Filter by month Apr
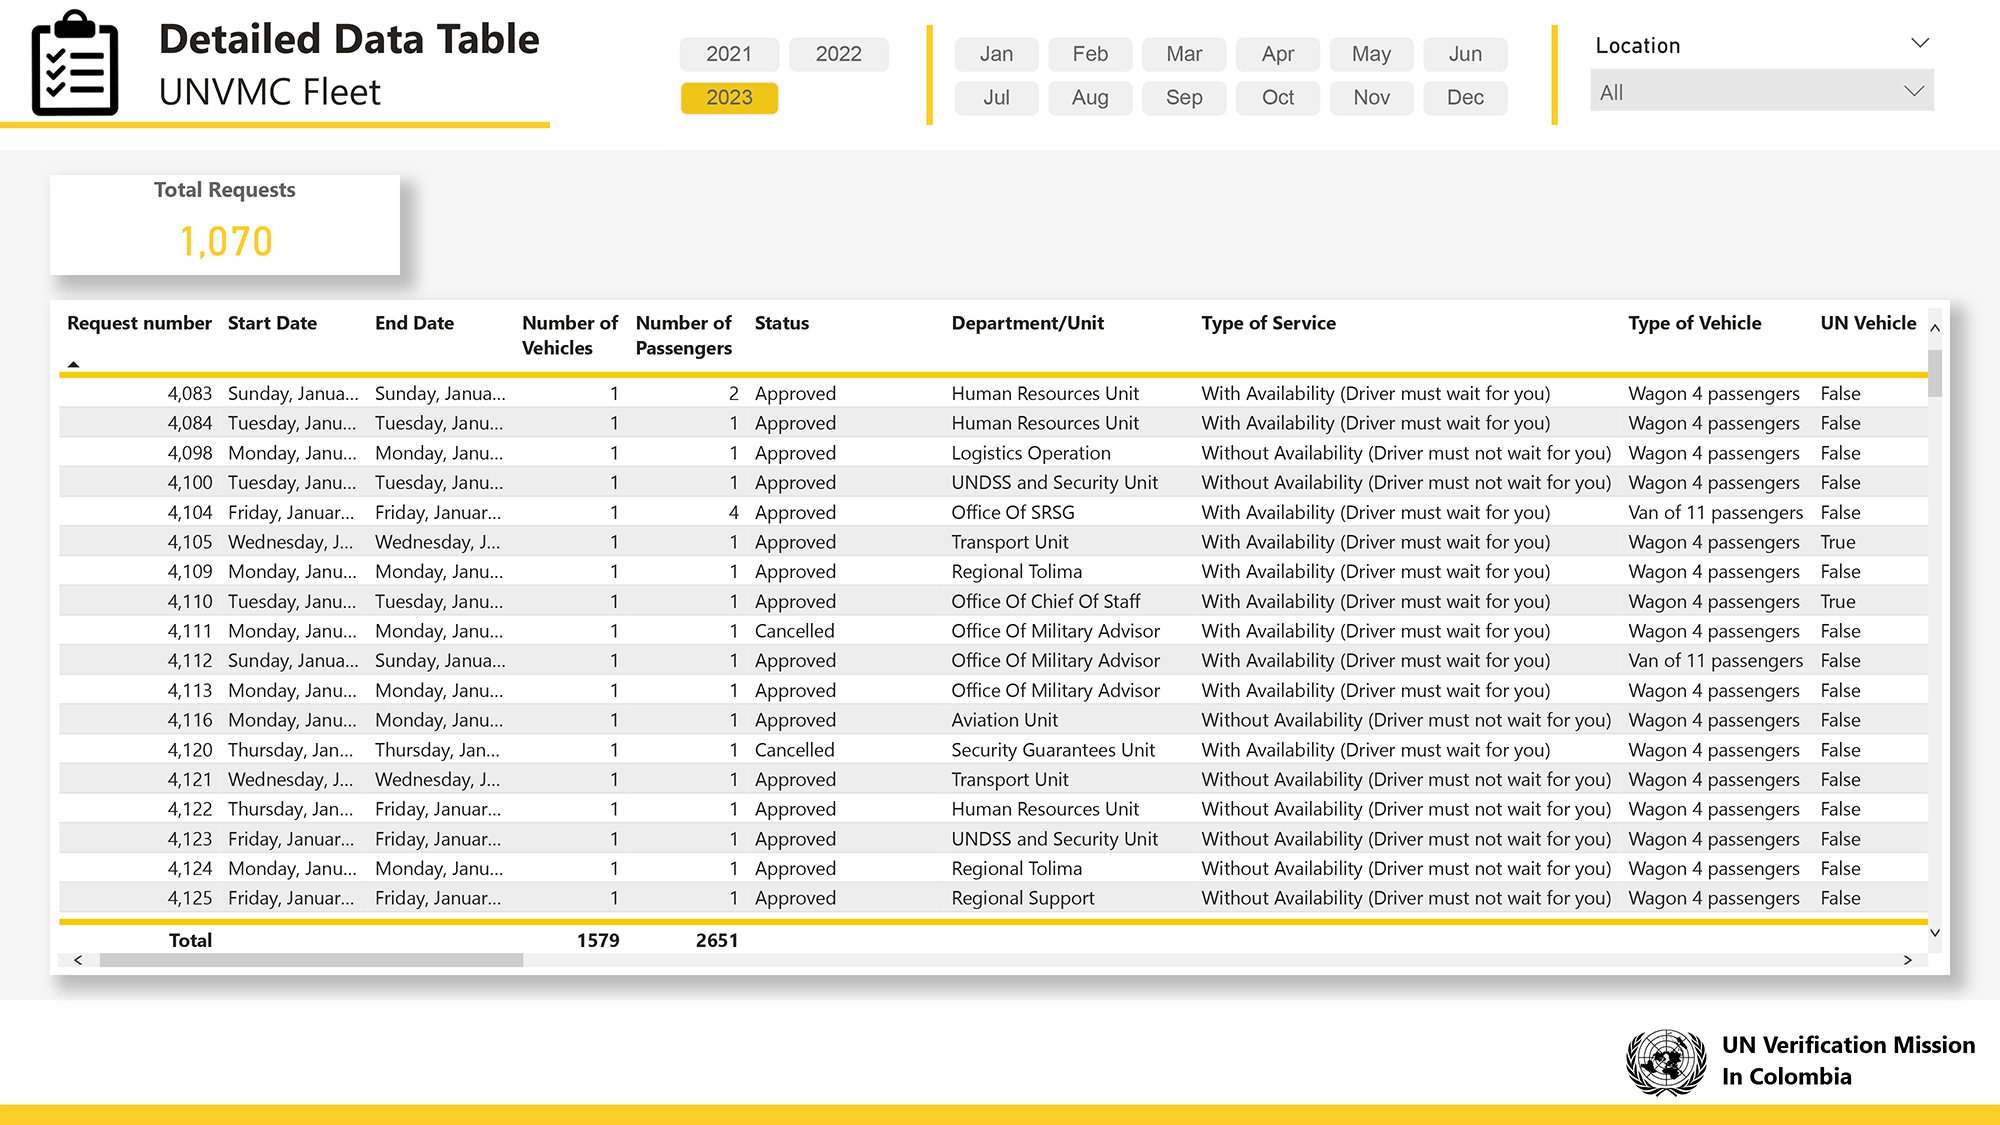This screenshot has height=1125, width=2000. (x=1278, y=54)
